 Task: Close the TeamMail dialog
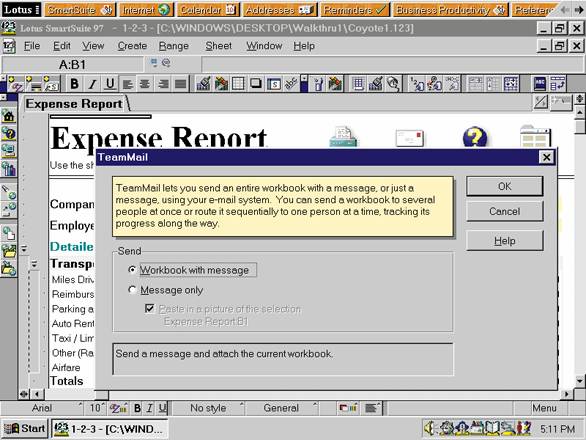546,157
